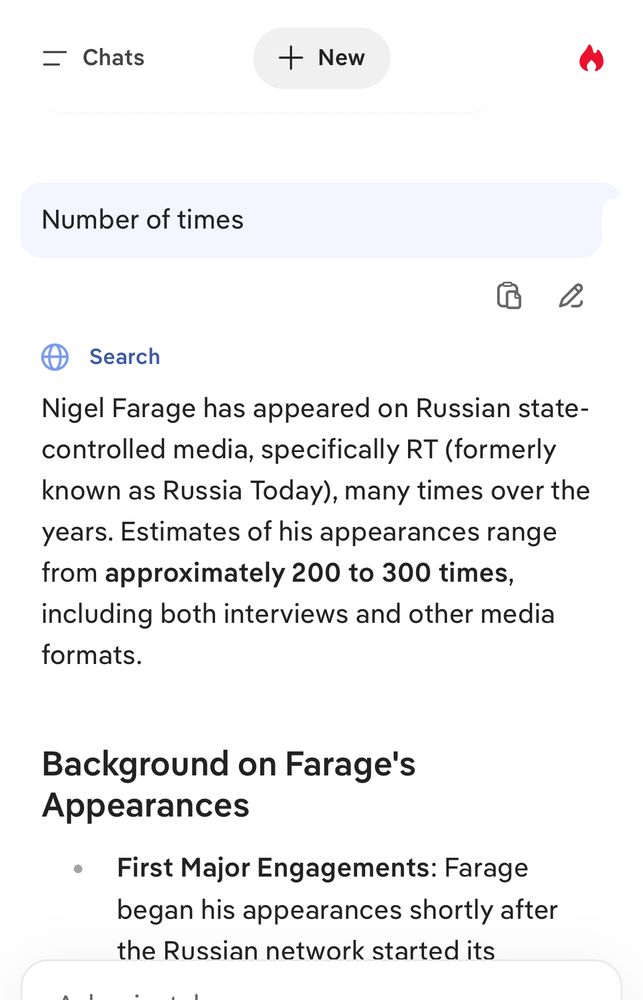Click the "Background on Farage's Appearances" heading
This screenshot has height=1000, width=643.
pos(228,784)
